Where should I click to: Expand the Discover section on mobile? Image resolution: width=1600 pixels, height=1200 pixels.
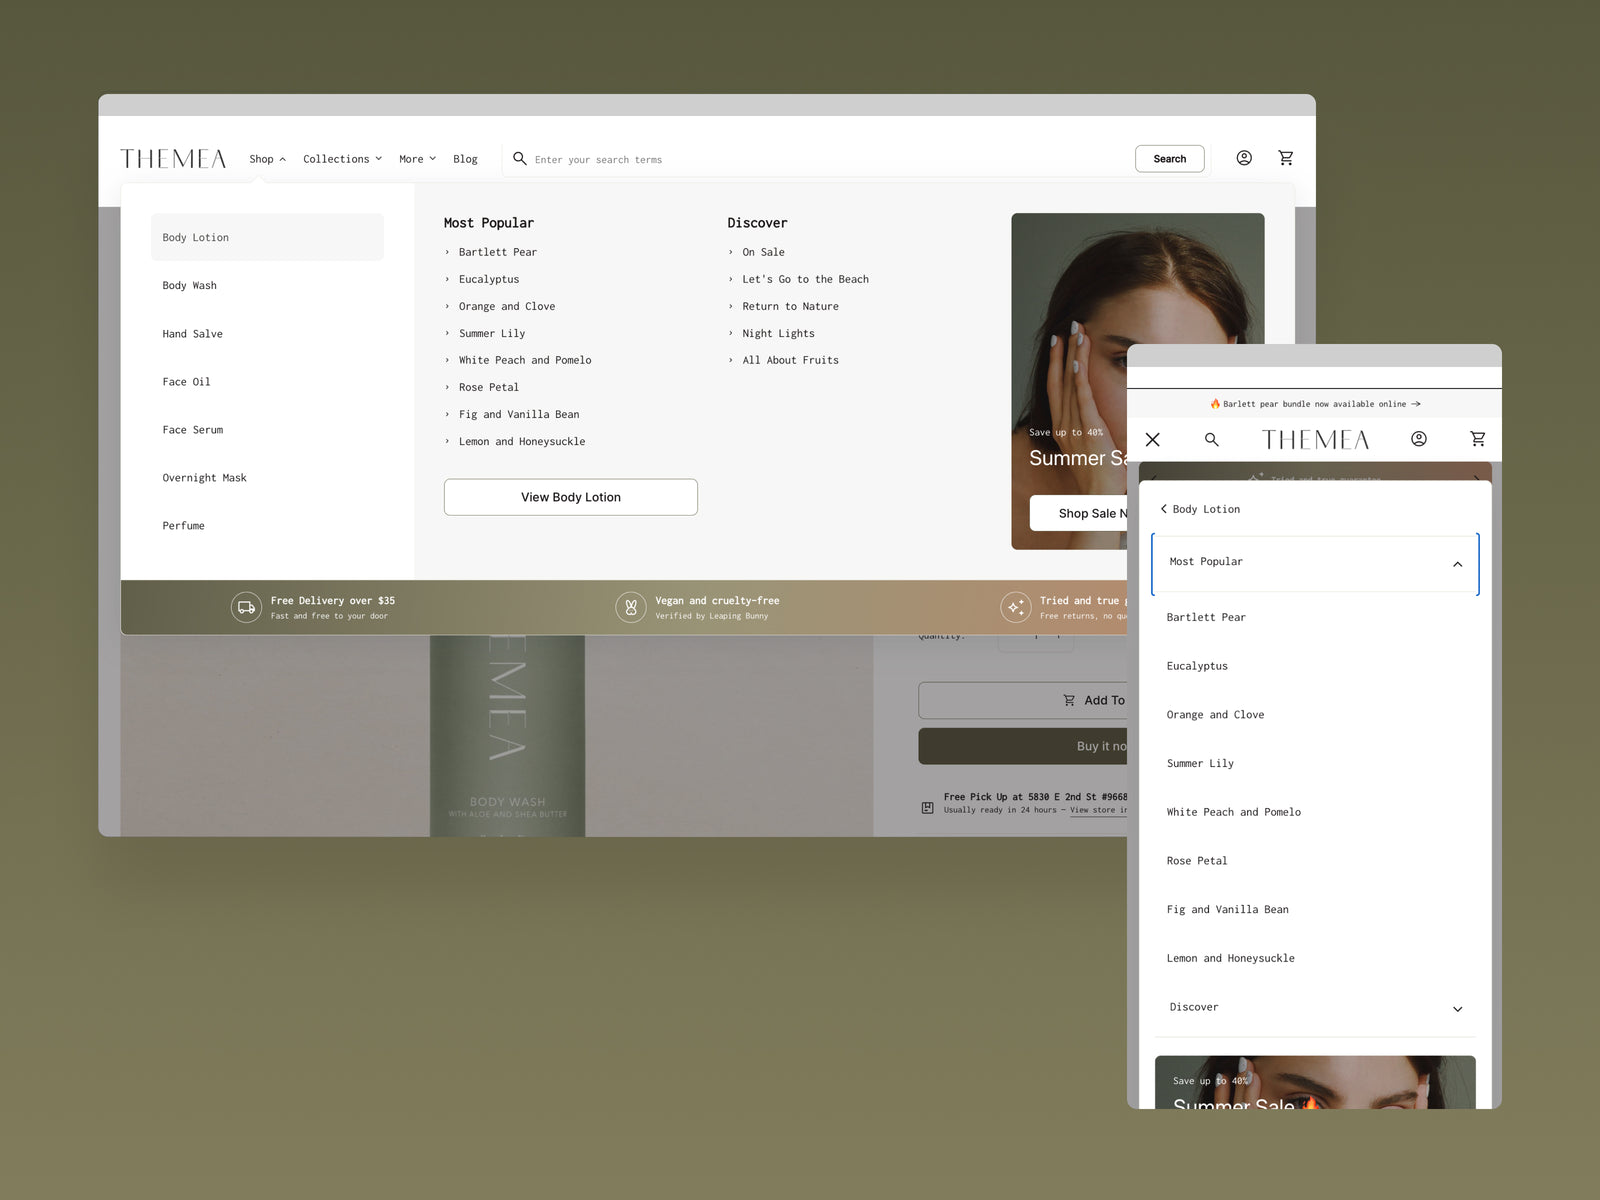[x=1456, y=1009]
